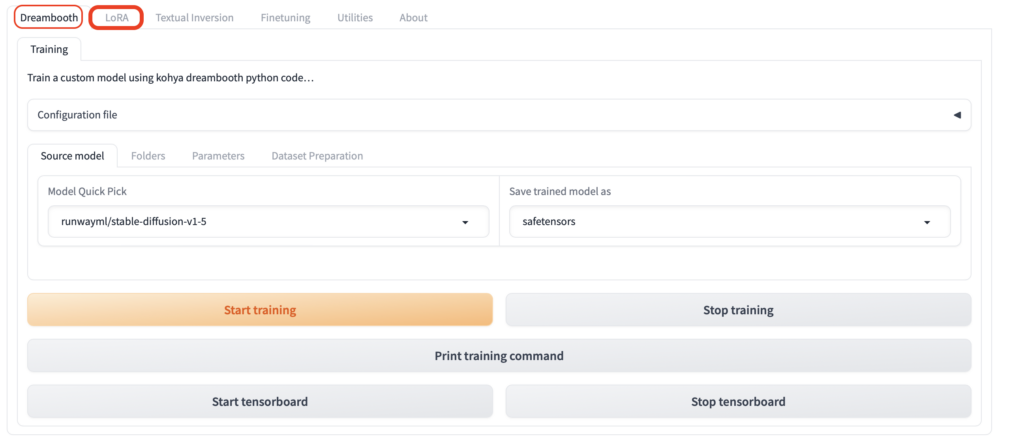Viewport: 1024px width, 443px height.
Task: Open the Dataset Preparation tab
Action: coord(317,156)
